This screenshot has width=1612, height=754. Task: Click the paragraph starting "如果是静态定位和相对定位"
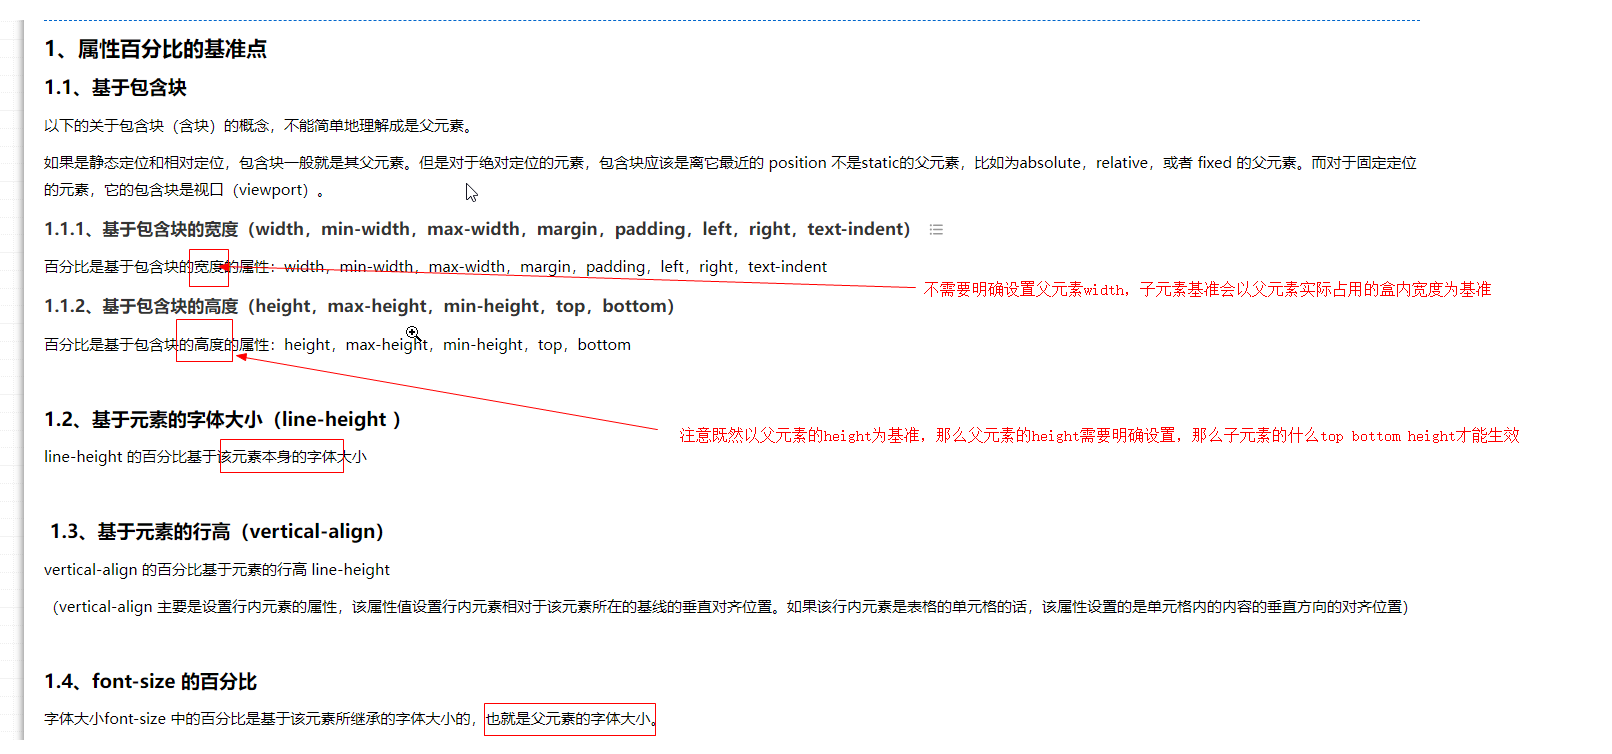pos(730,176)
